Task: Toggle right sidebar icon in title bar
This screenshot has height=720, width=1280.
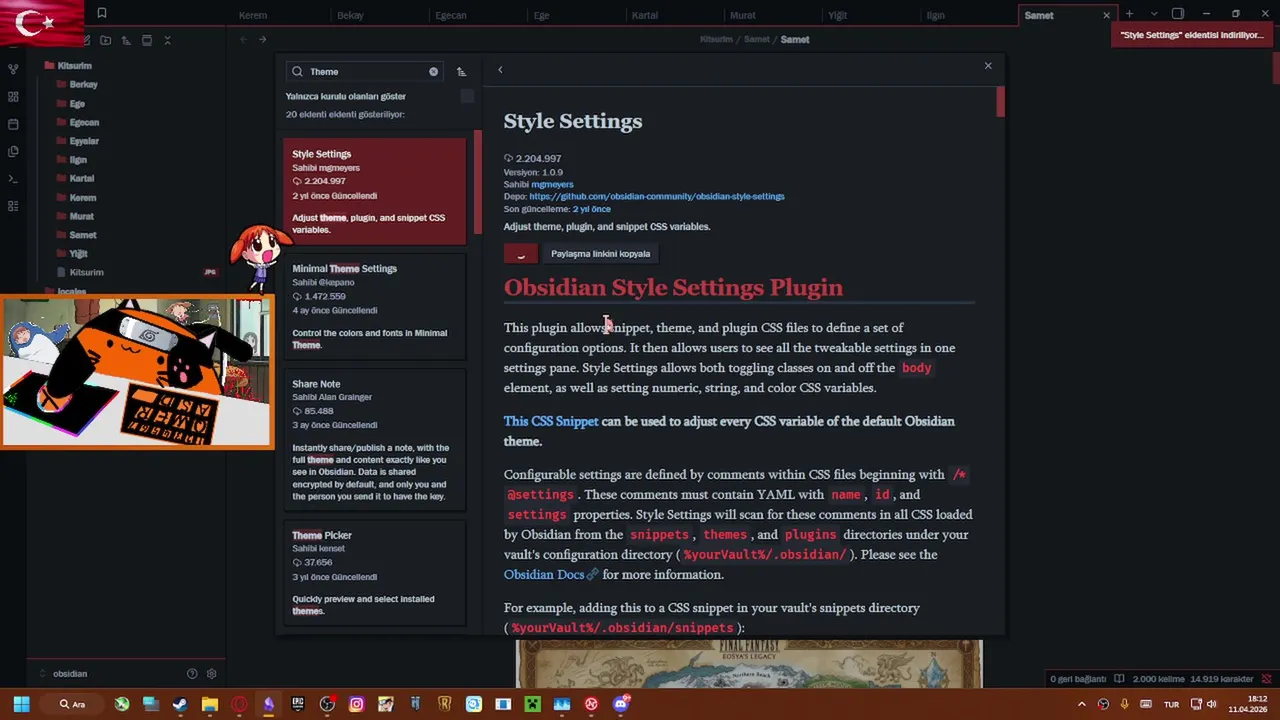Action: pos(1177,14)
